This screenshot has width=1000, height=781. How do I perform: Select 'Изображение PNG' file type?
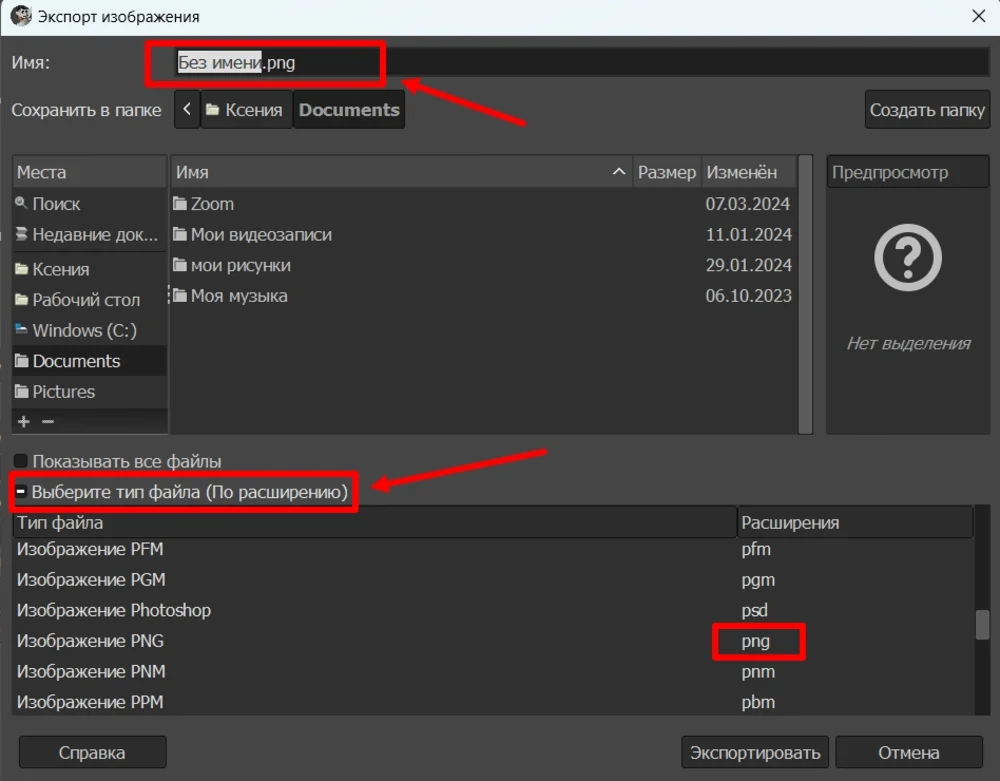[x=90, y=641]
